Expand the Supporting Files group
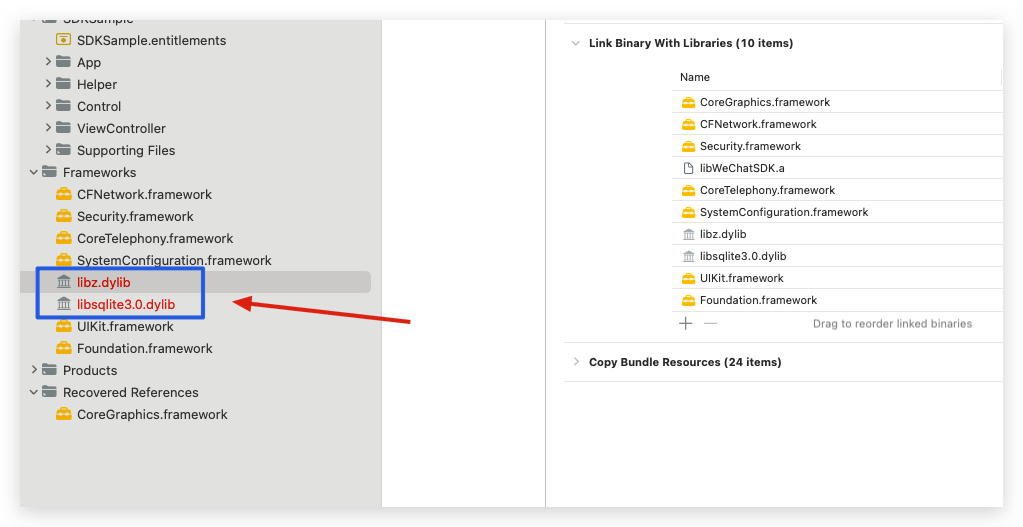This screenshot has width=1023, height=527. tap(48, 150)
